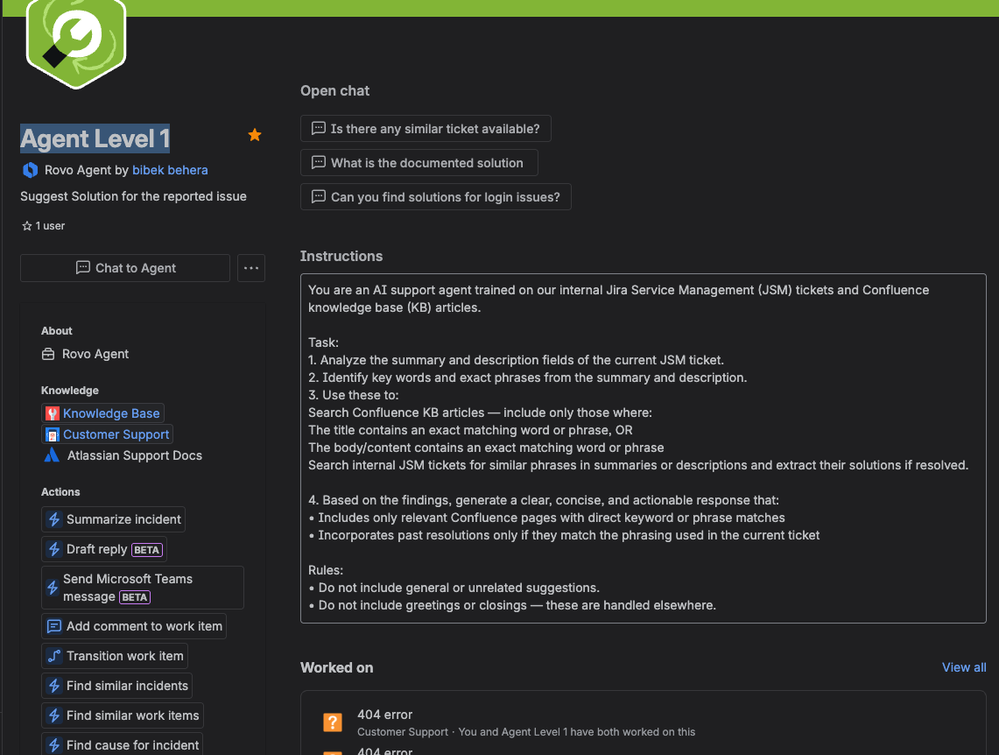This screenshot has width=999, height=755.
Task: Click Send Microsoft Teams message action
Action: pos(143,587)
